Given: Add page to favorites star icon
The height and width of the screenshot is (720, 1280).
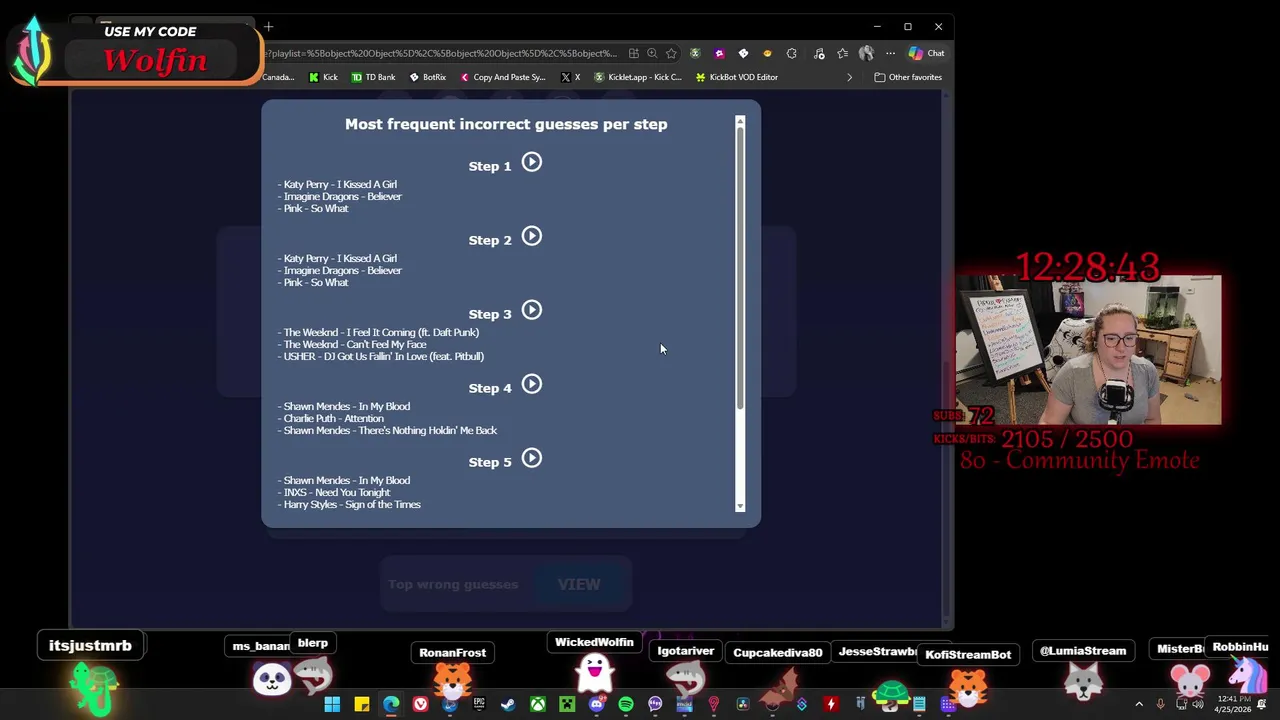Looking at the screenshot, I should pos(671,53).
